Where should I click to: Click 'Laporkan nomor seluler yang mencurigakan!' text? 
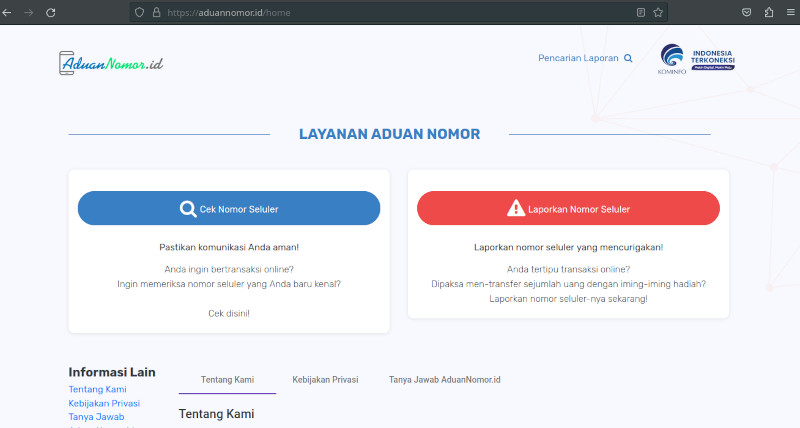point(568,247)
